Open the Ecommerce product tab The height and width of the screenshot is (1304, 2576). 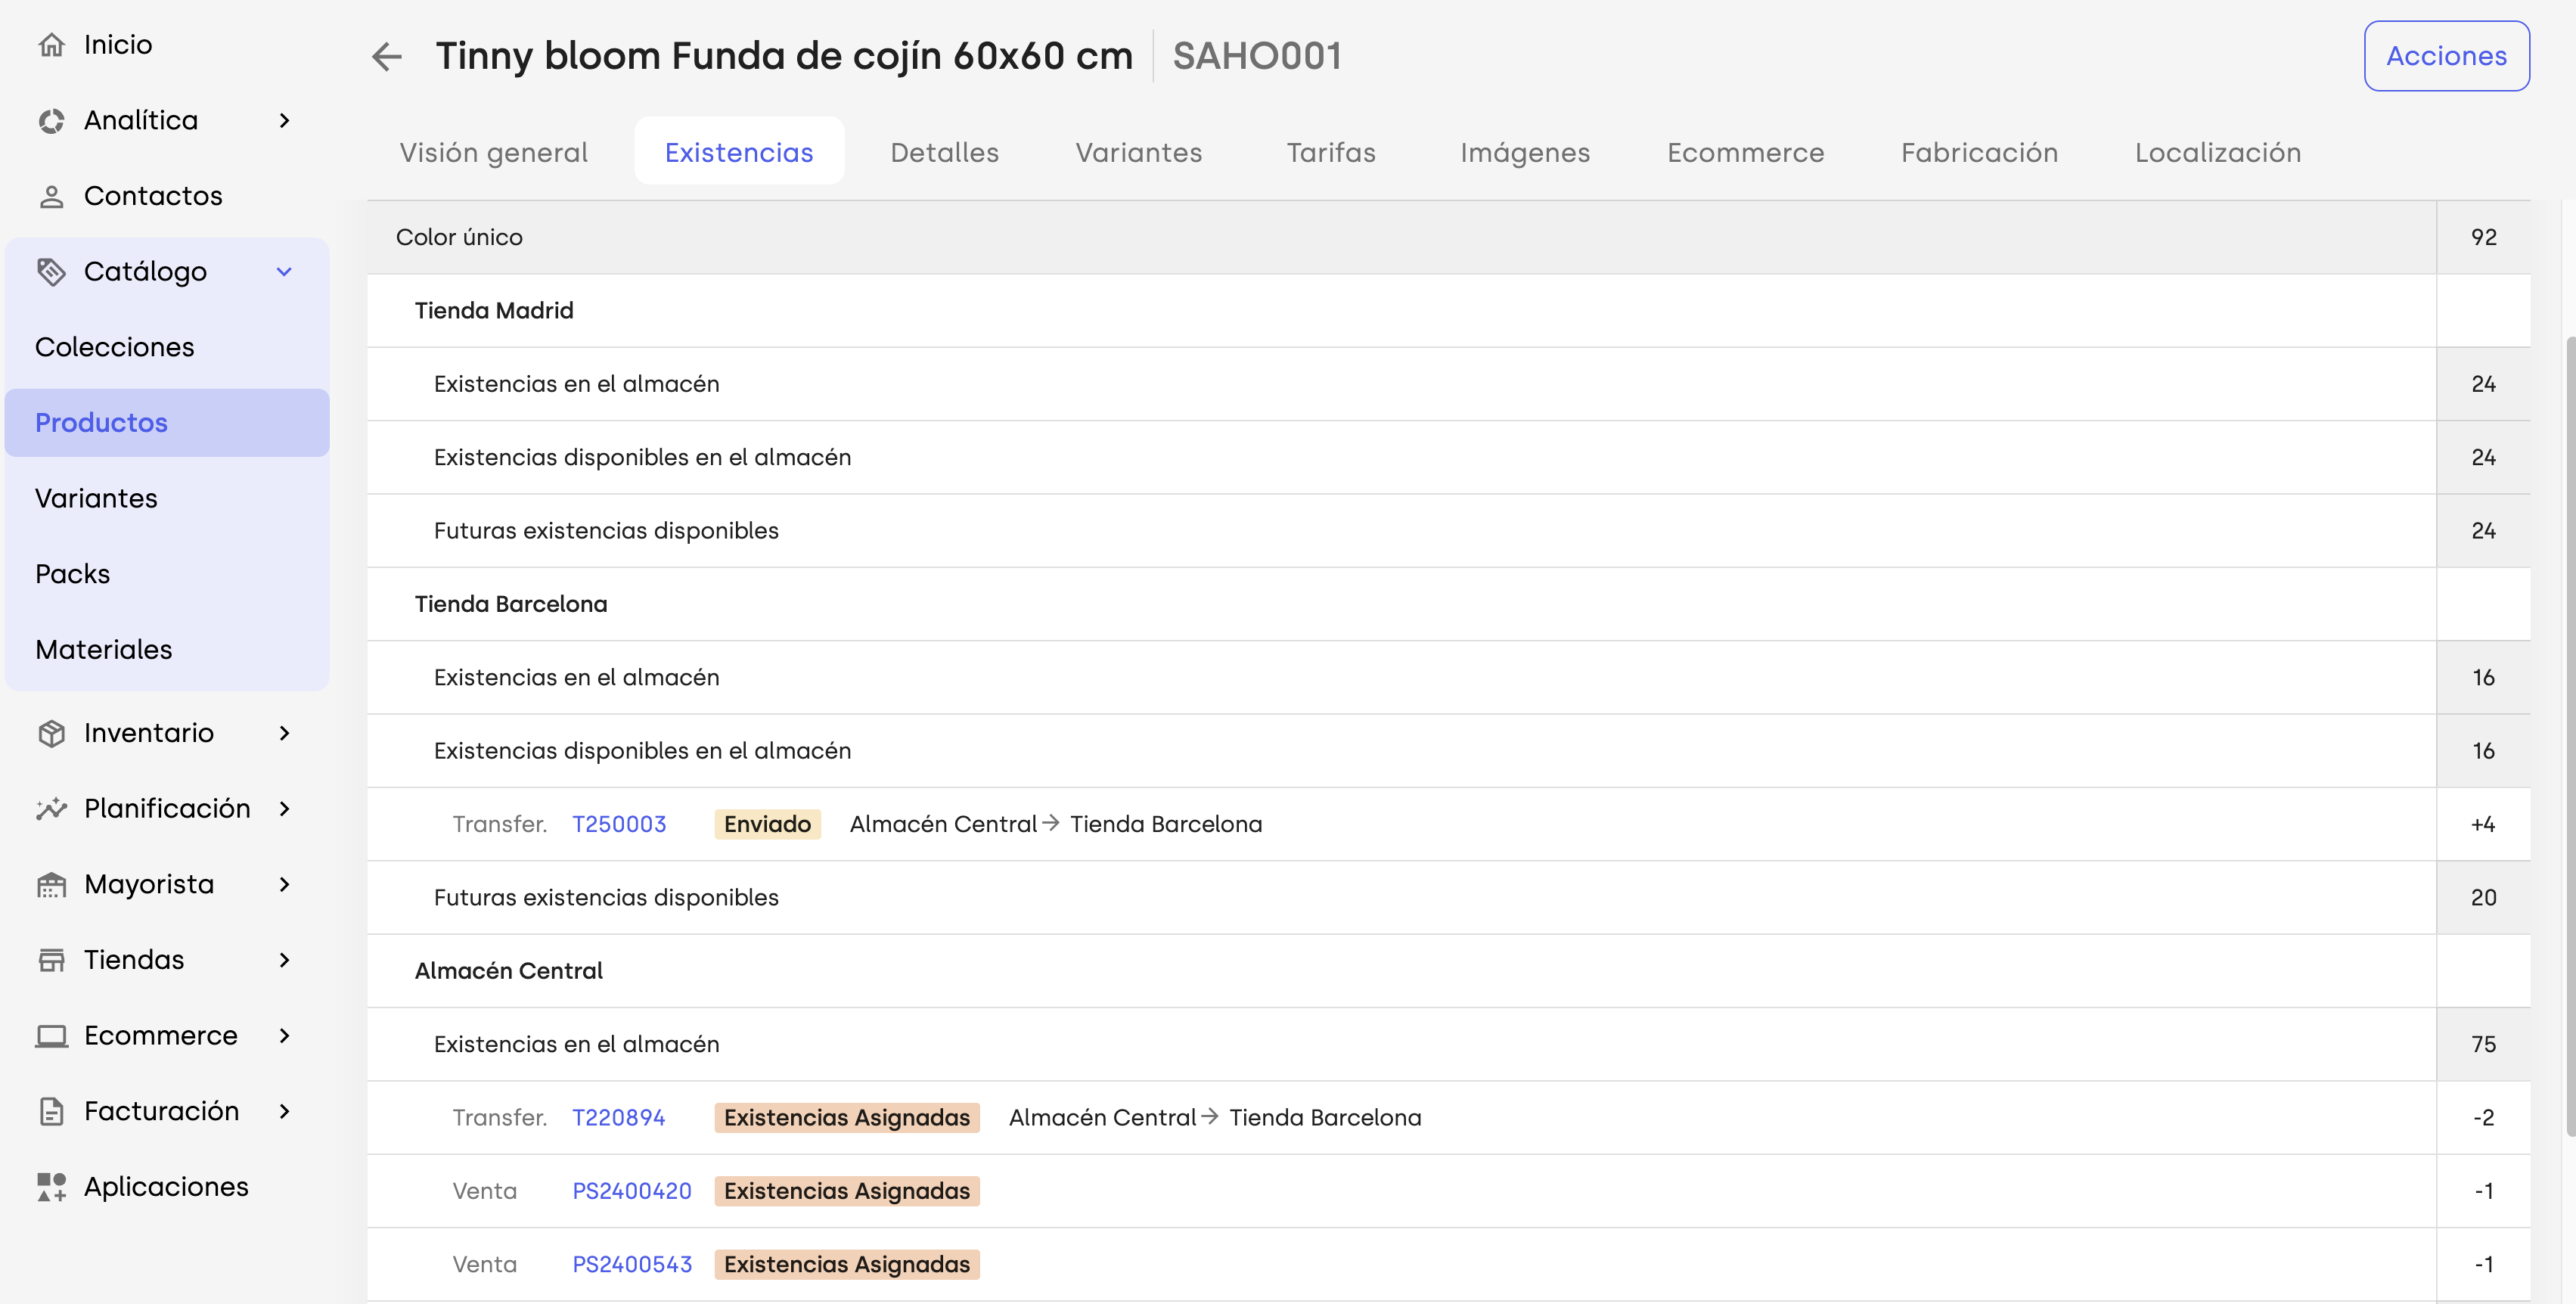click(1745, 152)
